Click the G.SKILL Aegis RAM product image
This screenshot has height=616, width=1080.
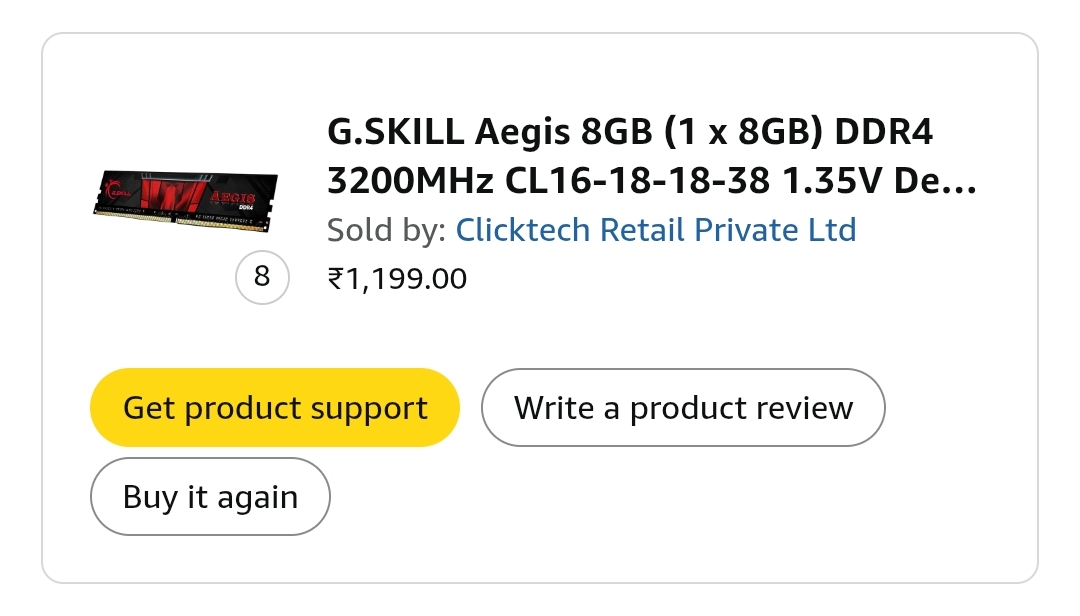(188, 198)
